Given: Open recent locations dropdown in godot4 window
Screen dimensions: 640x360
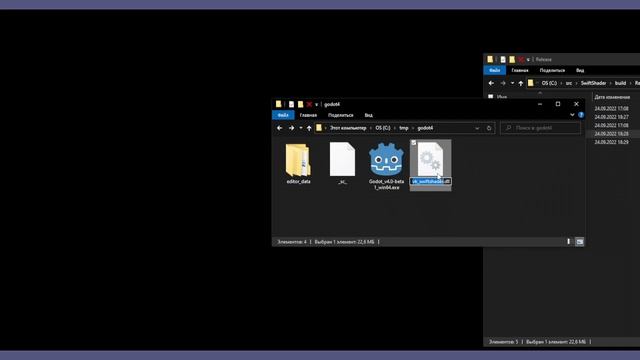Looking at the screenshot, I should tap(301, 128).
